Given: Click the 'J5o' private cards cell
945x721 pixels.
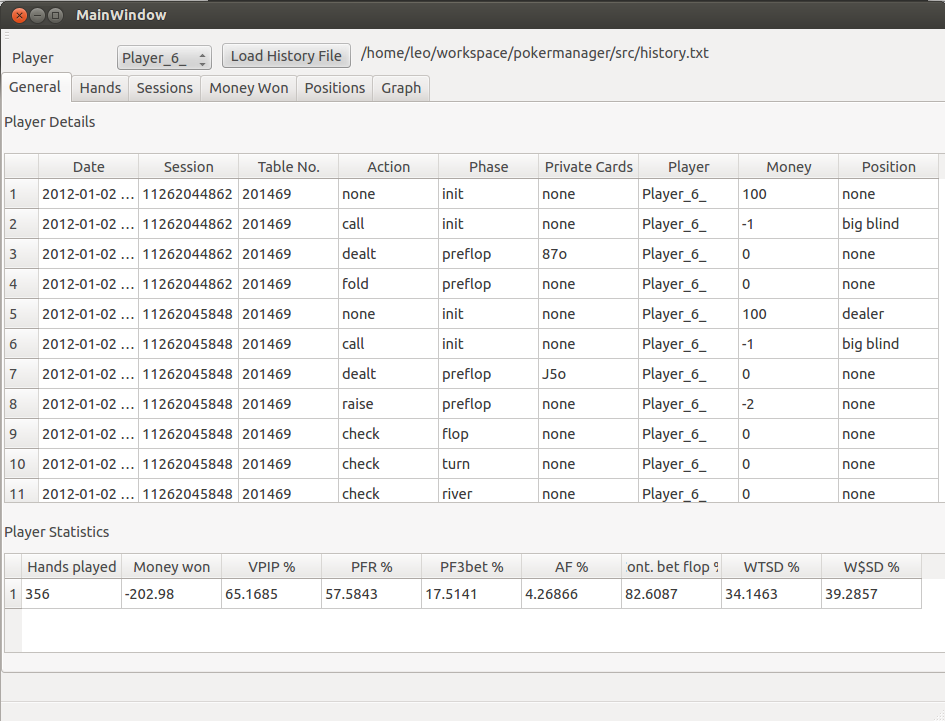Looking at the screenshot, I should [589, 374].
